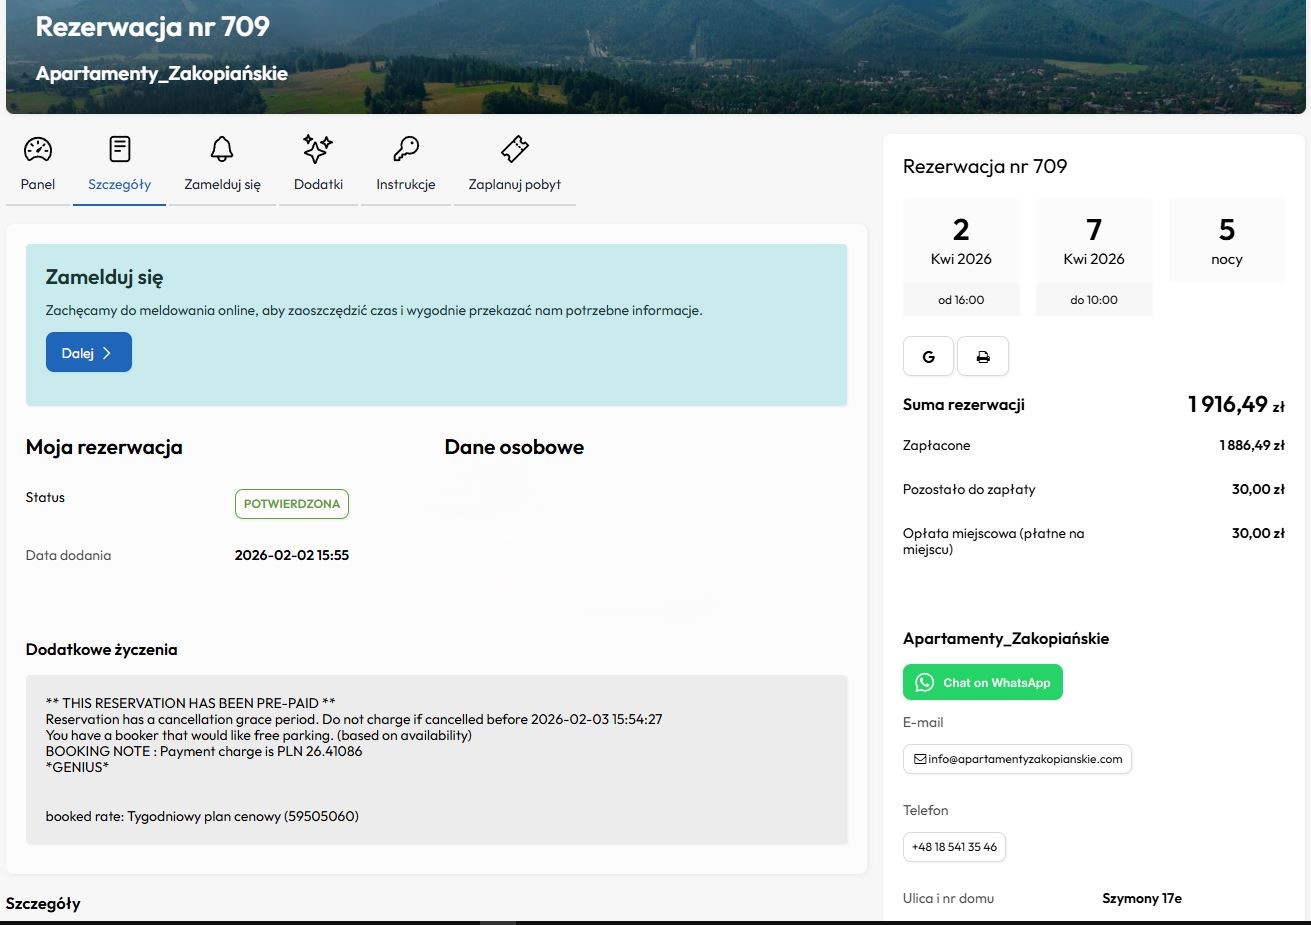
Task: Open the Instrukcje key icon
Action: pyautogui.click(x=405, y=150)
